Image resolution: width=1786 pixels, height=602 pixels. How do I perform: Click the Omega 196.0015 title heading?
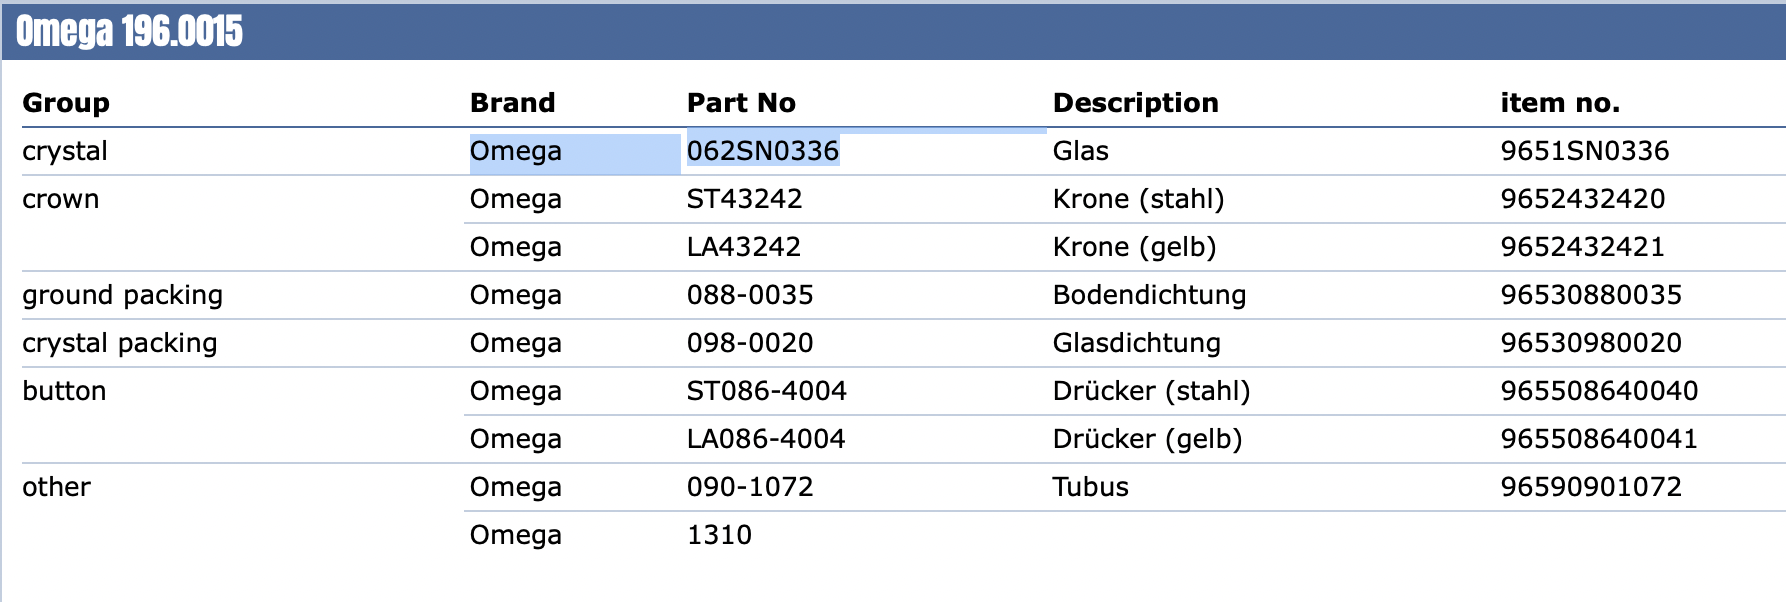point(129,32)
